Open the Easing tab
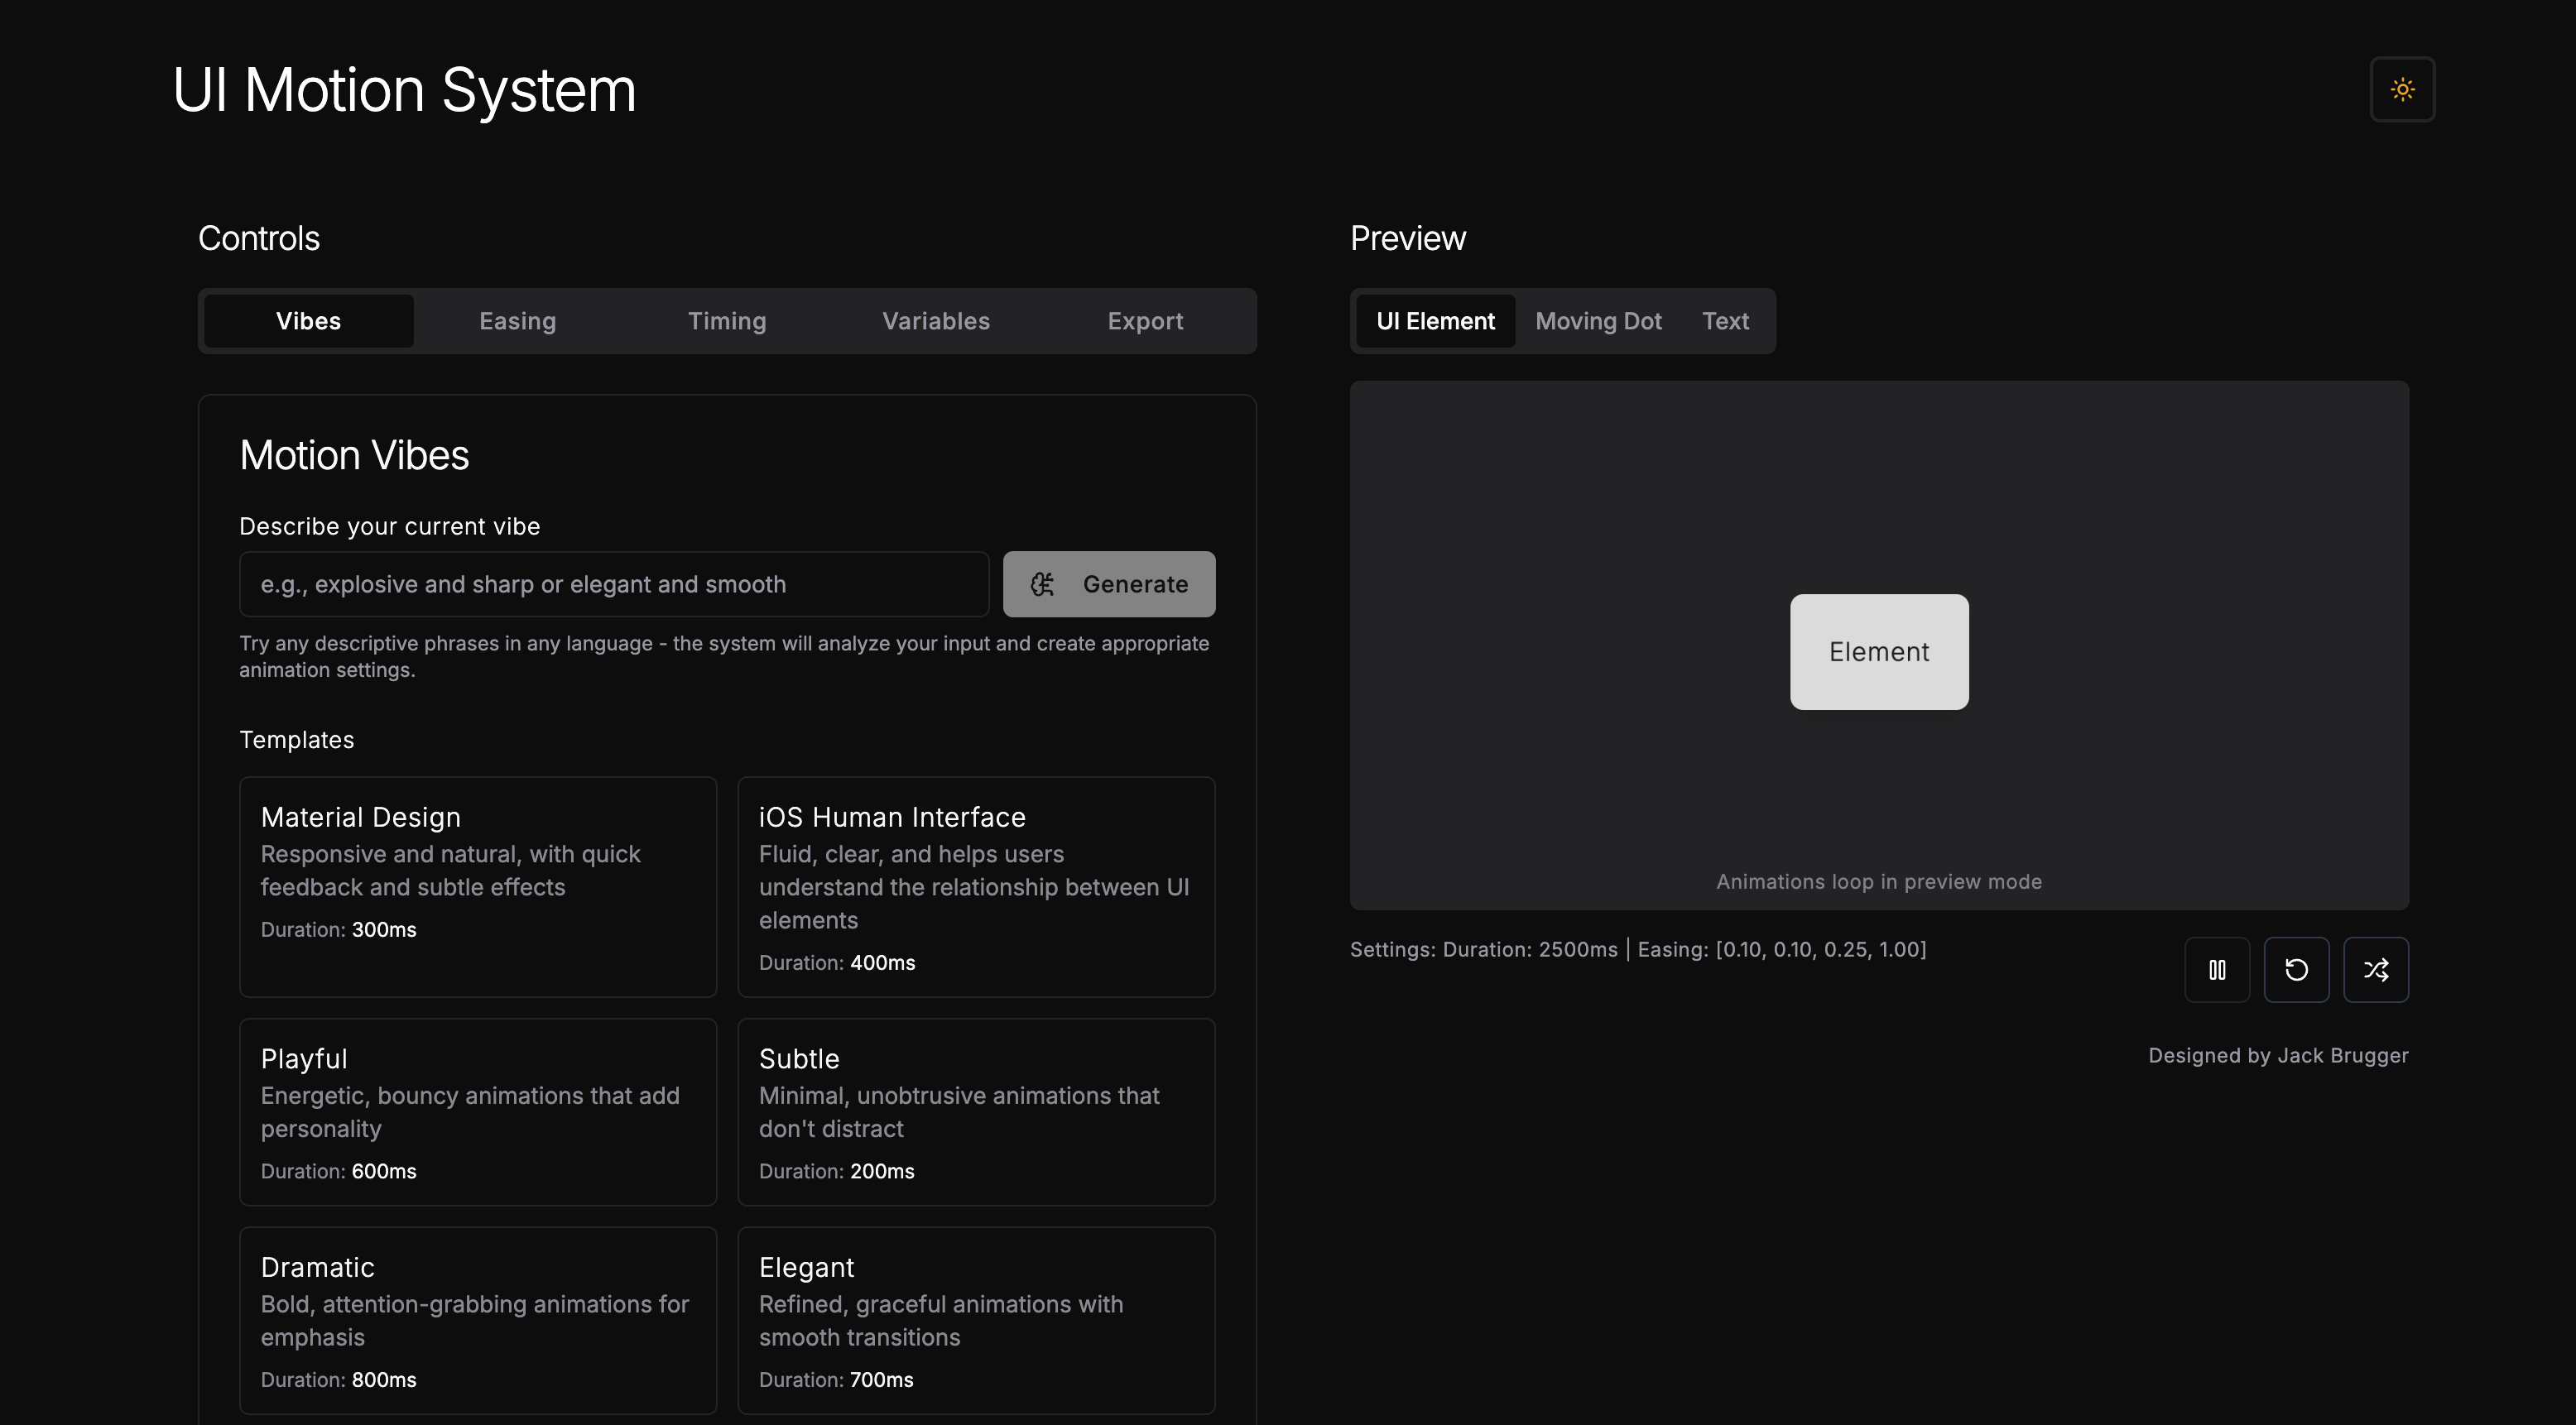 (517, 321)
